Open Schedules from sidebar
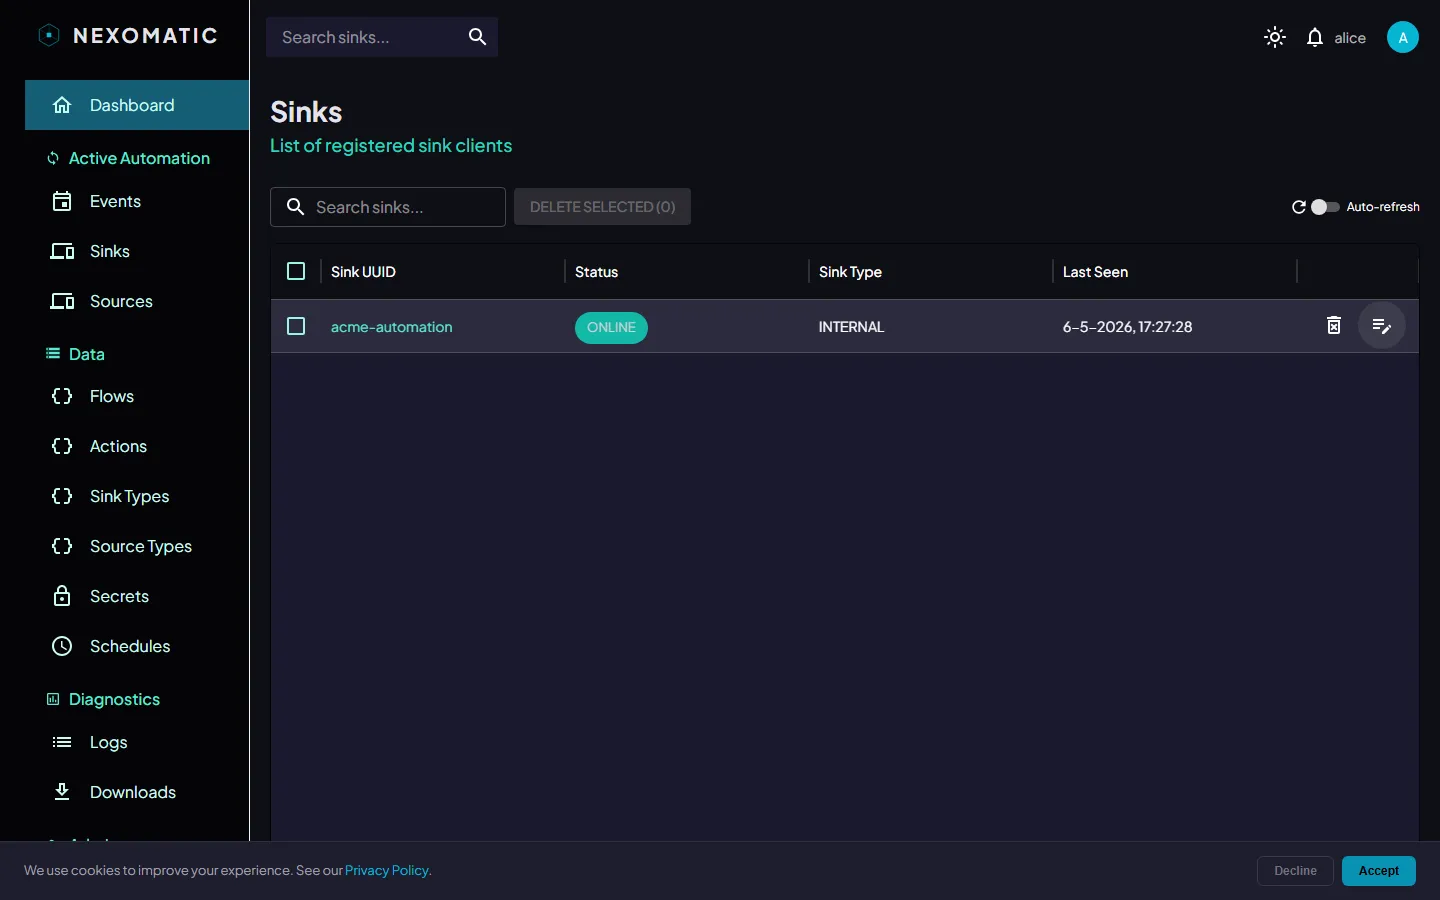Screen dimensions: 1440x900 pos(137,646)
